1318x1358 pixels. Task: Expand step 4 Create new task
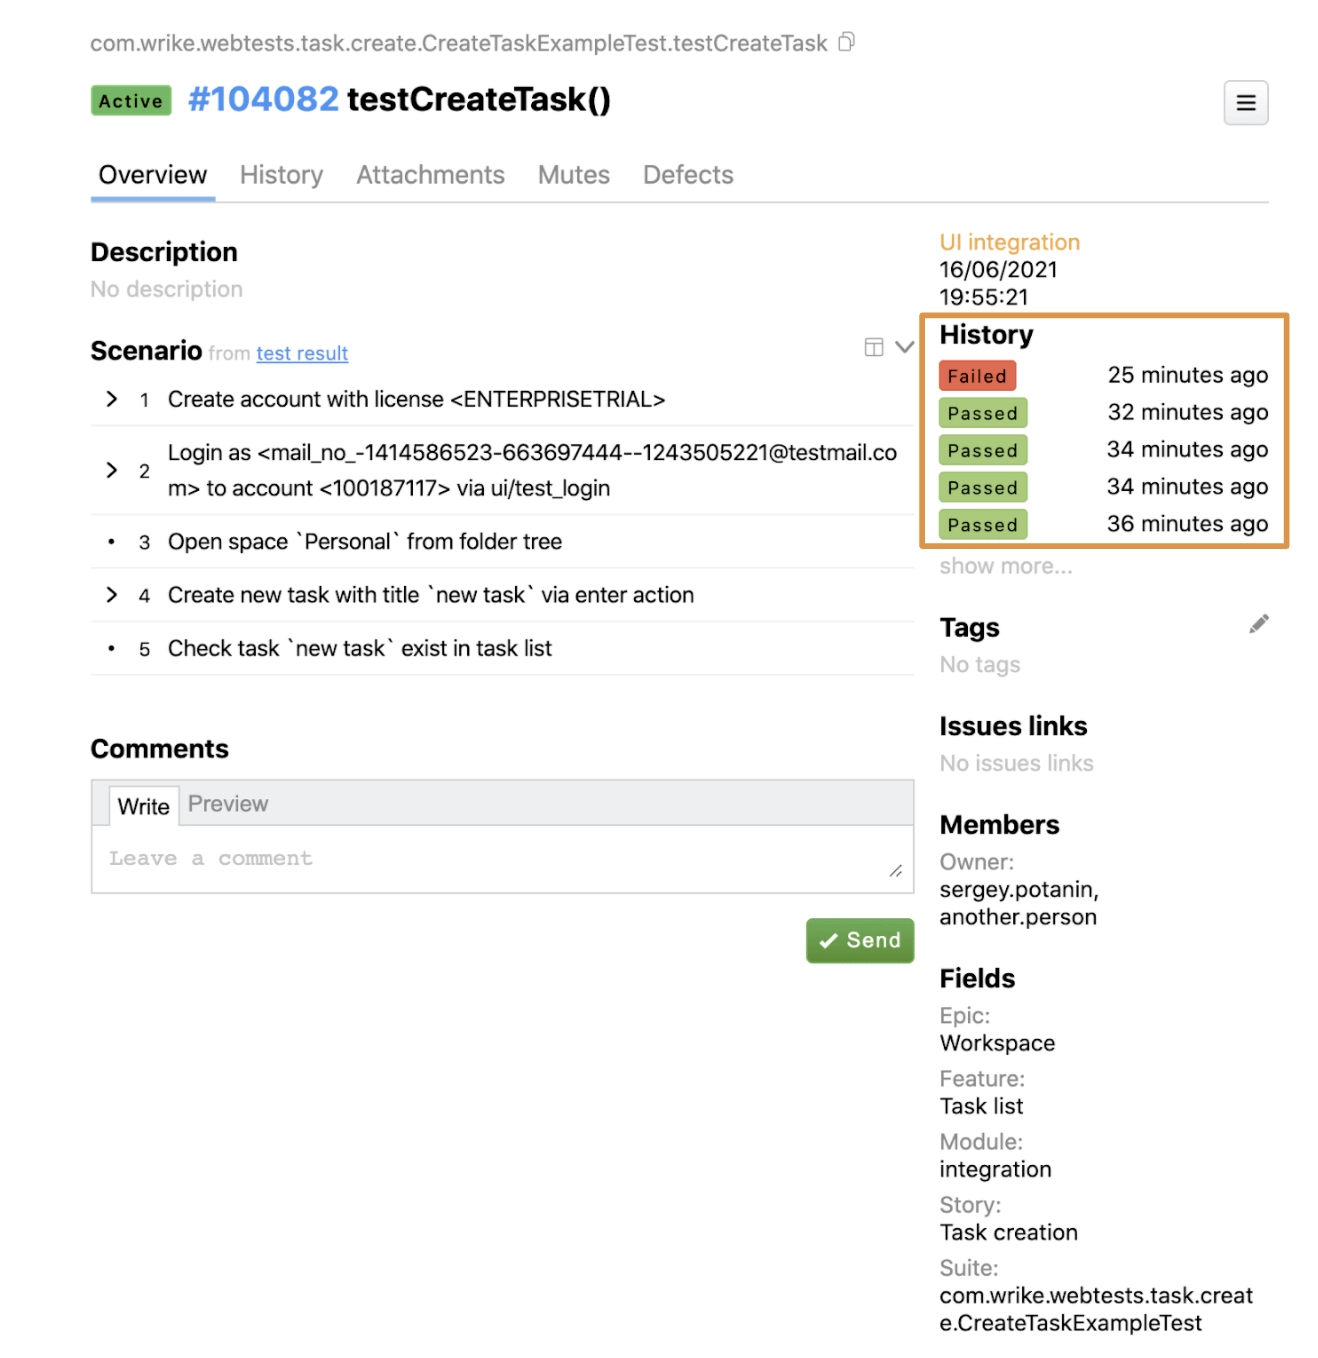tap(112, 595)
